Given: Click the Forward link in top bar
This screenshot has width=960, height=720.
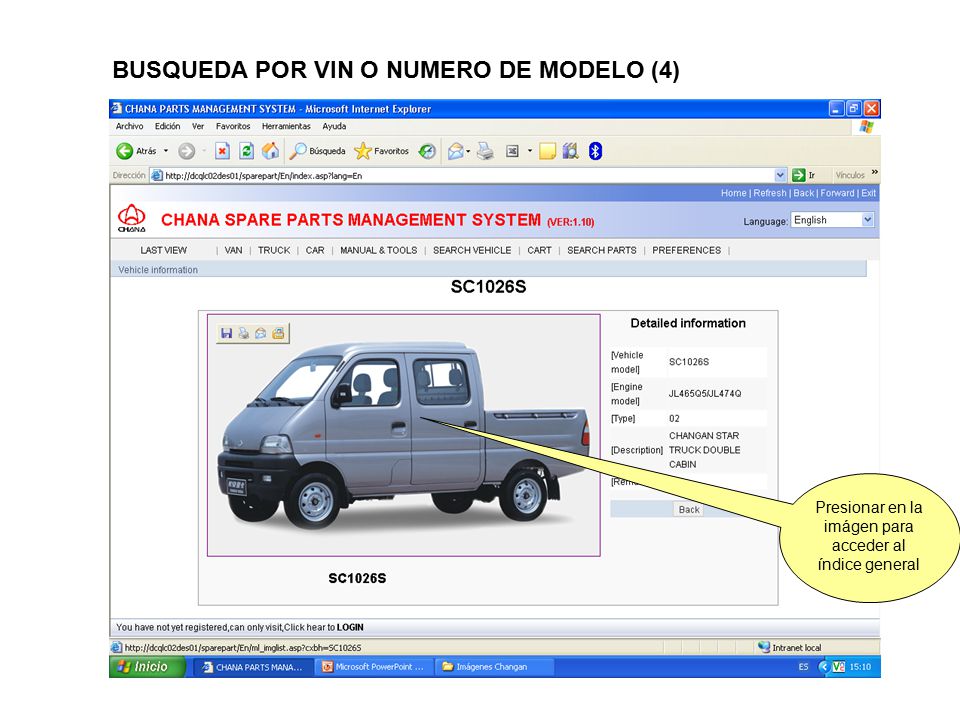Looking at the screenshot, I should coord(838,193).
